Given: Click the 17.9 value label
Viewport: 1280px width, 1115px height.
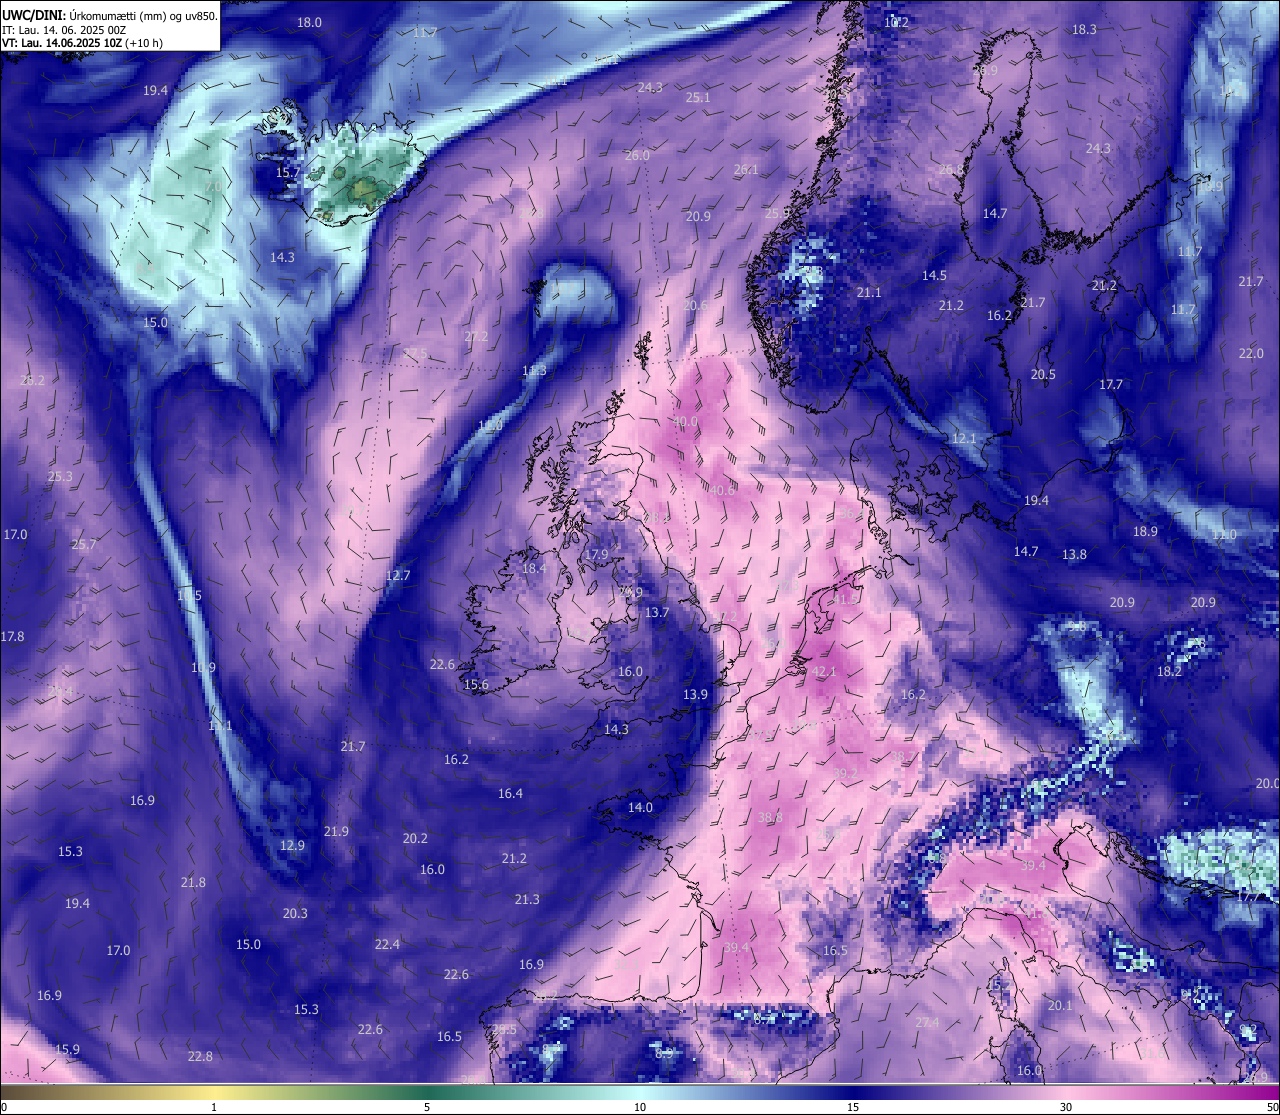Looking at the screenshot, I should tap(596, 554).
